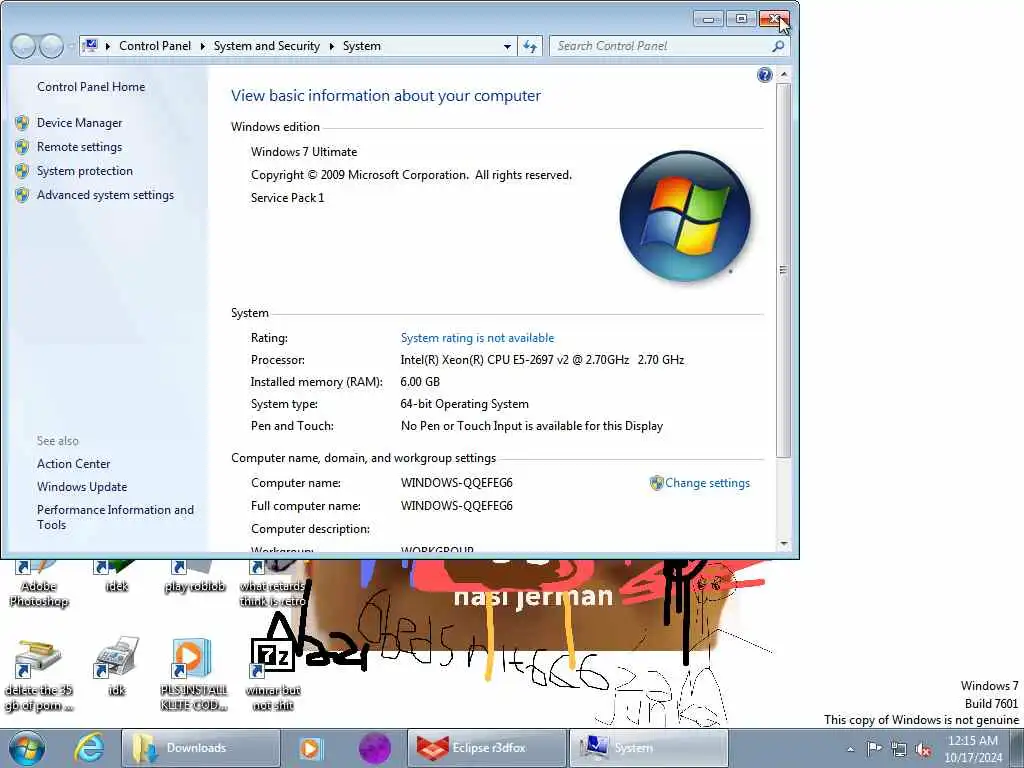Click System breadcrumb segment
This screenshot has height=768, width=1024.
[361, 46]
